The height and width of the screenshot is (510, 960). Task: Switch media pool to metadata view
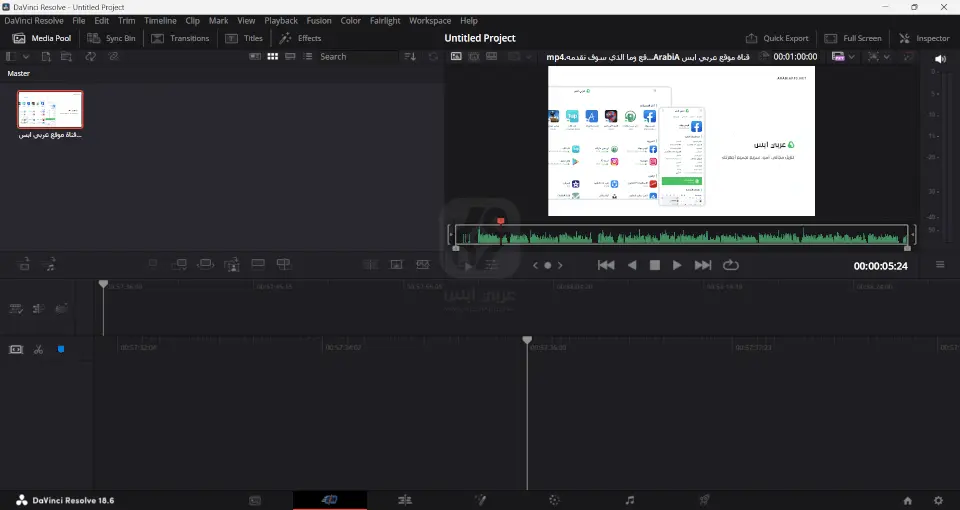pyautogui.click(x=255, y=56)
